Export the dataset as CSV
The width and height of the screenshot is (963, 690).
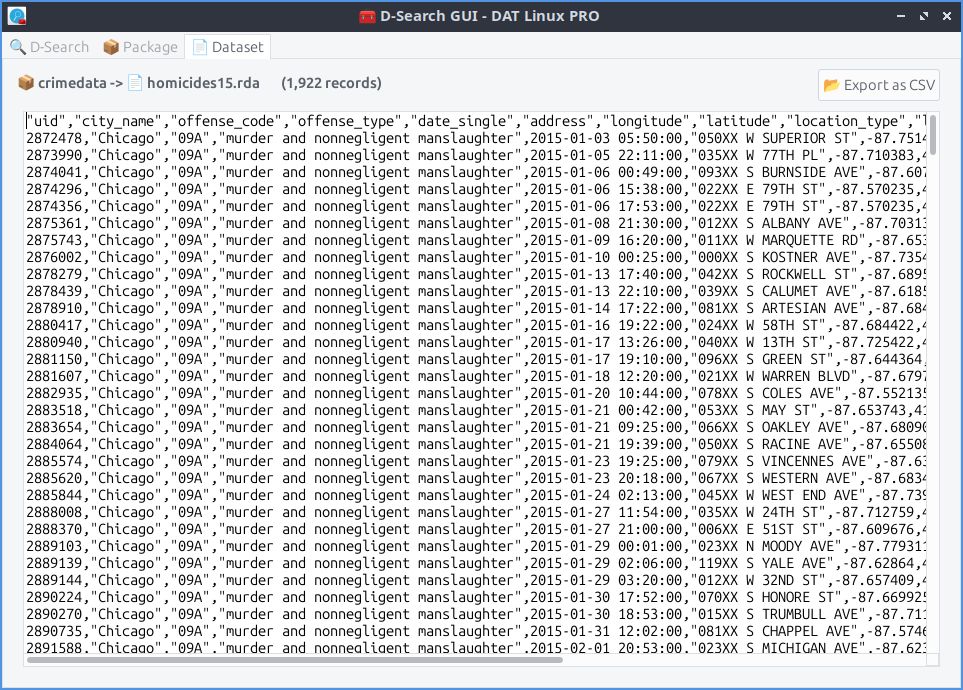click(879, 85)
